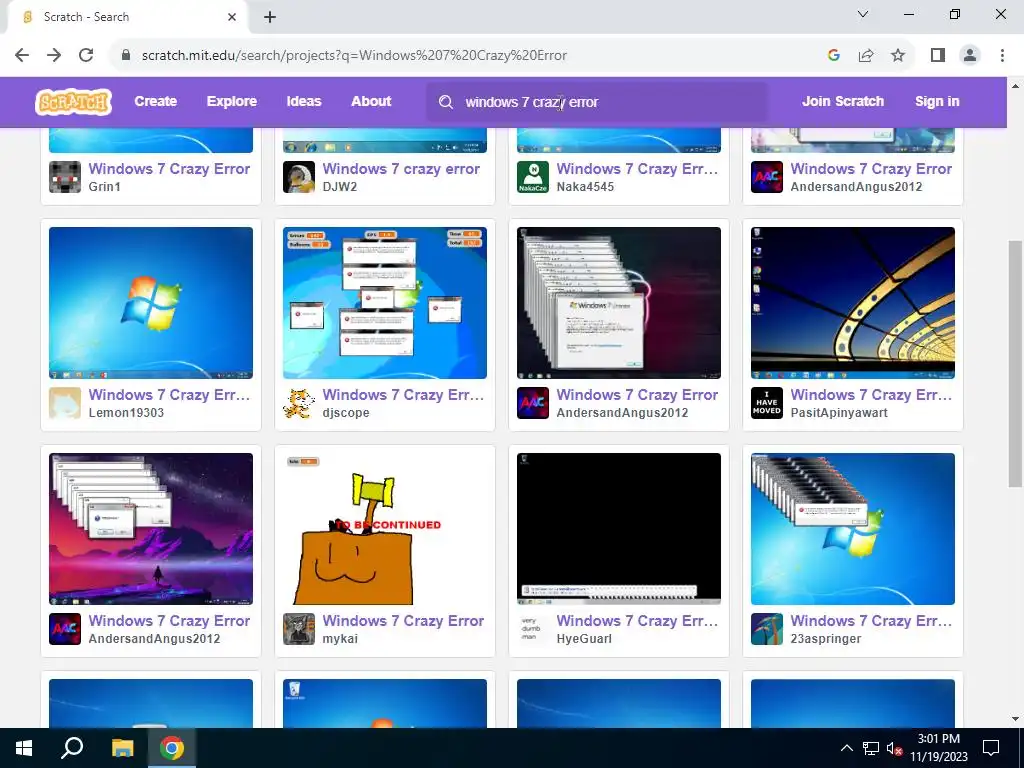Show hidden tray icons chevron
This screenshot has width=1024, height=768.
pyautogui.click(x=846, y=748)
